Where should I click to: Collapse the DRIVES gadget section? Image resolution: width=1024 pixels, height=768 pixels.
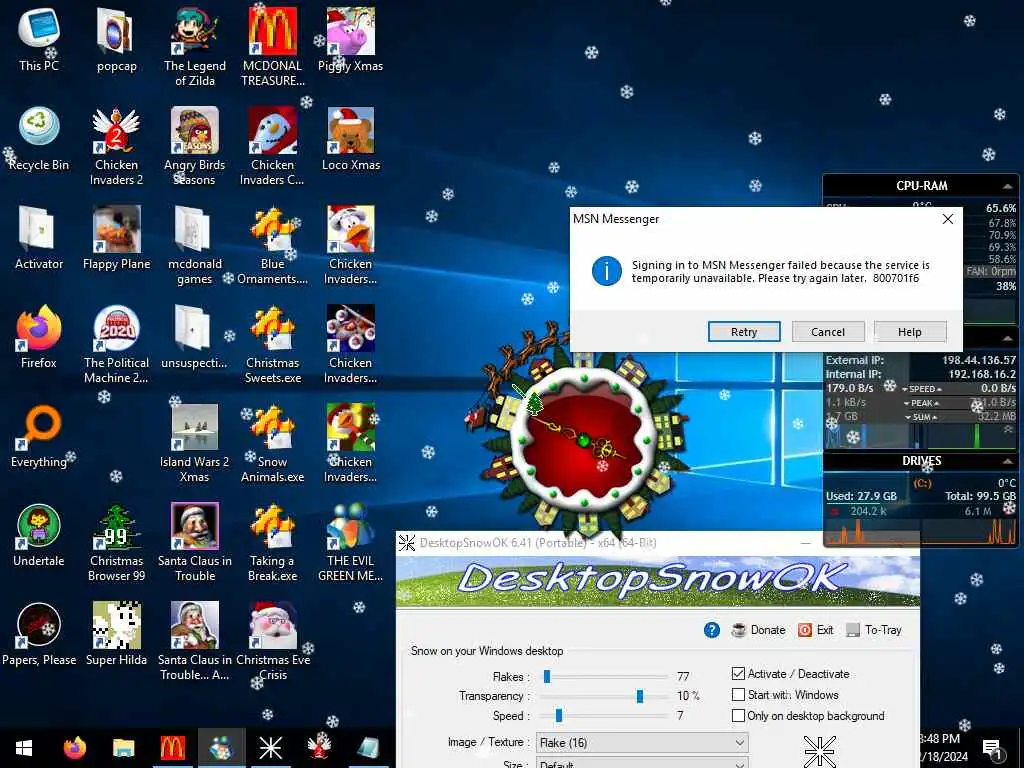click(x=1007, y=461)
